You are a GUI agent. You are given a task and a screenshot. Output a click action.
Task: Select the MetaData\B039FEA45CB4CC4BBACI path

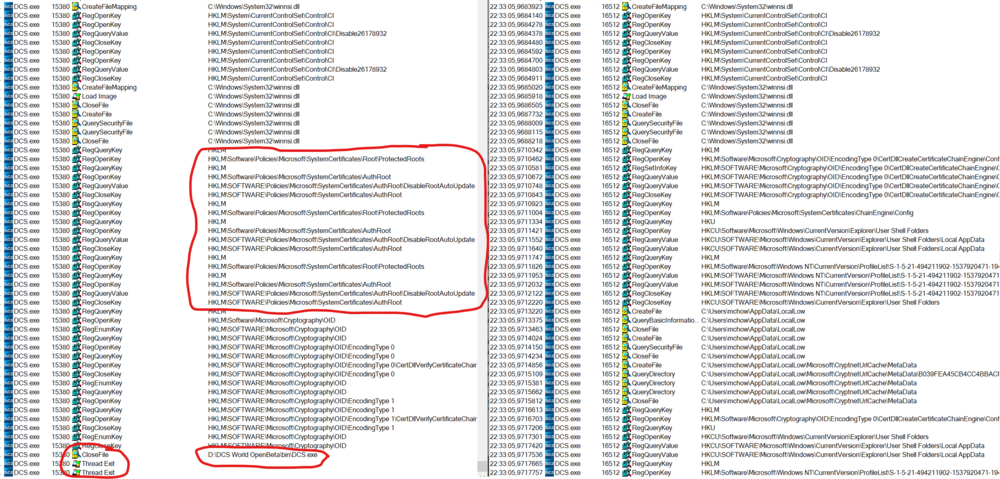[850, 374]
